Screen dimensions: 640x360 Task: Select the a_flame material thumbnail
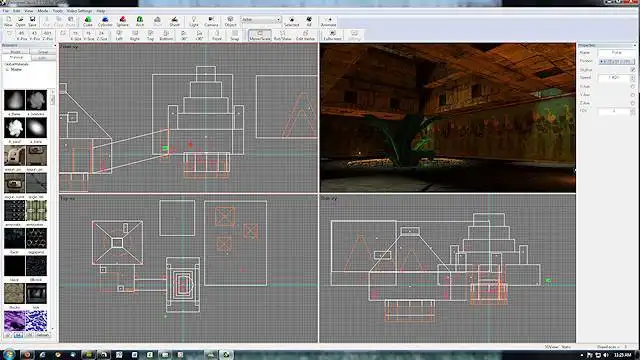click(14, 100)
